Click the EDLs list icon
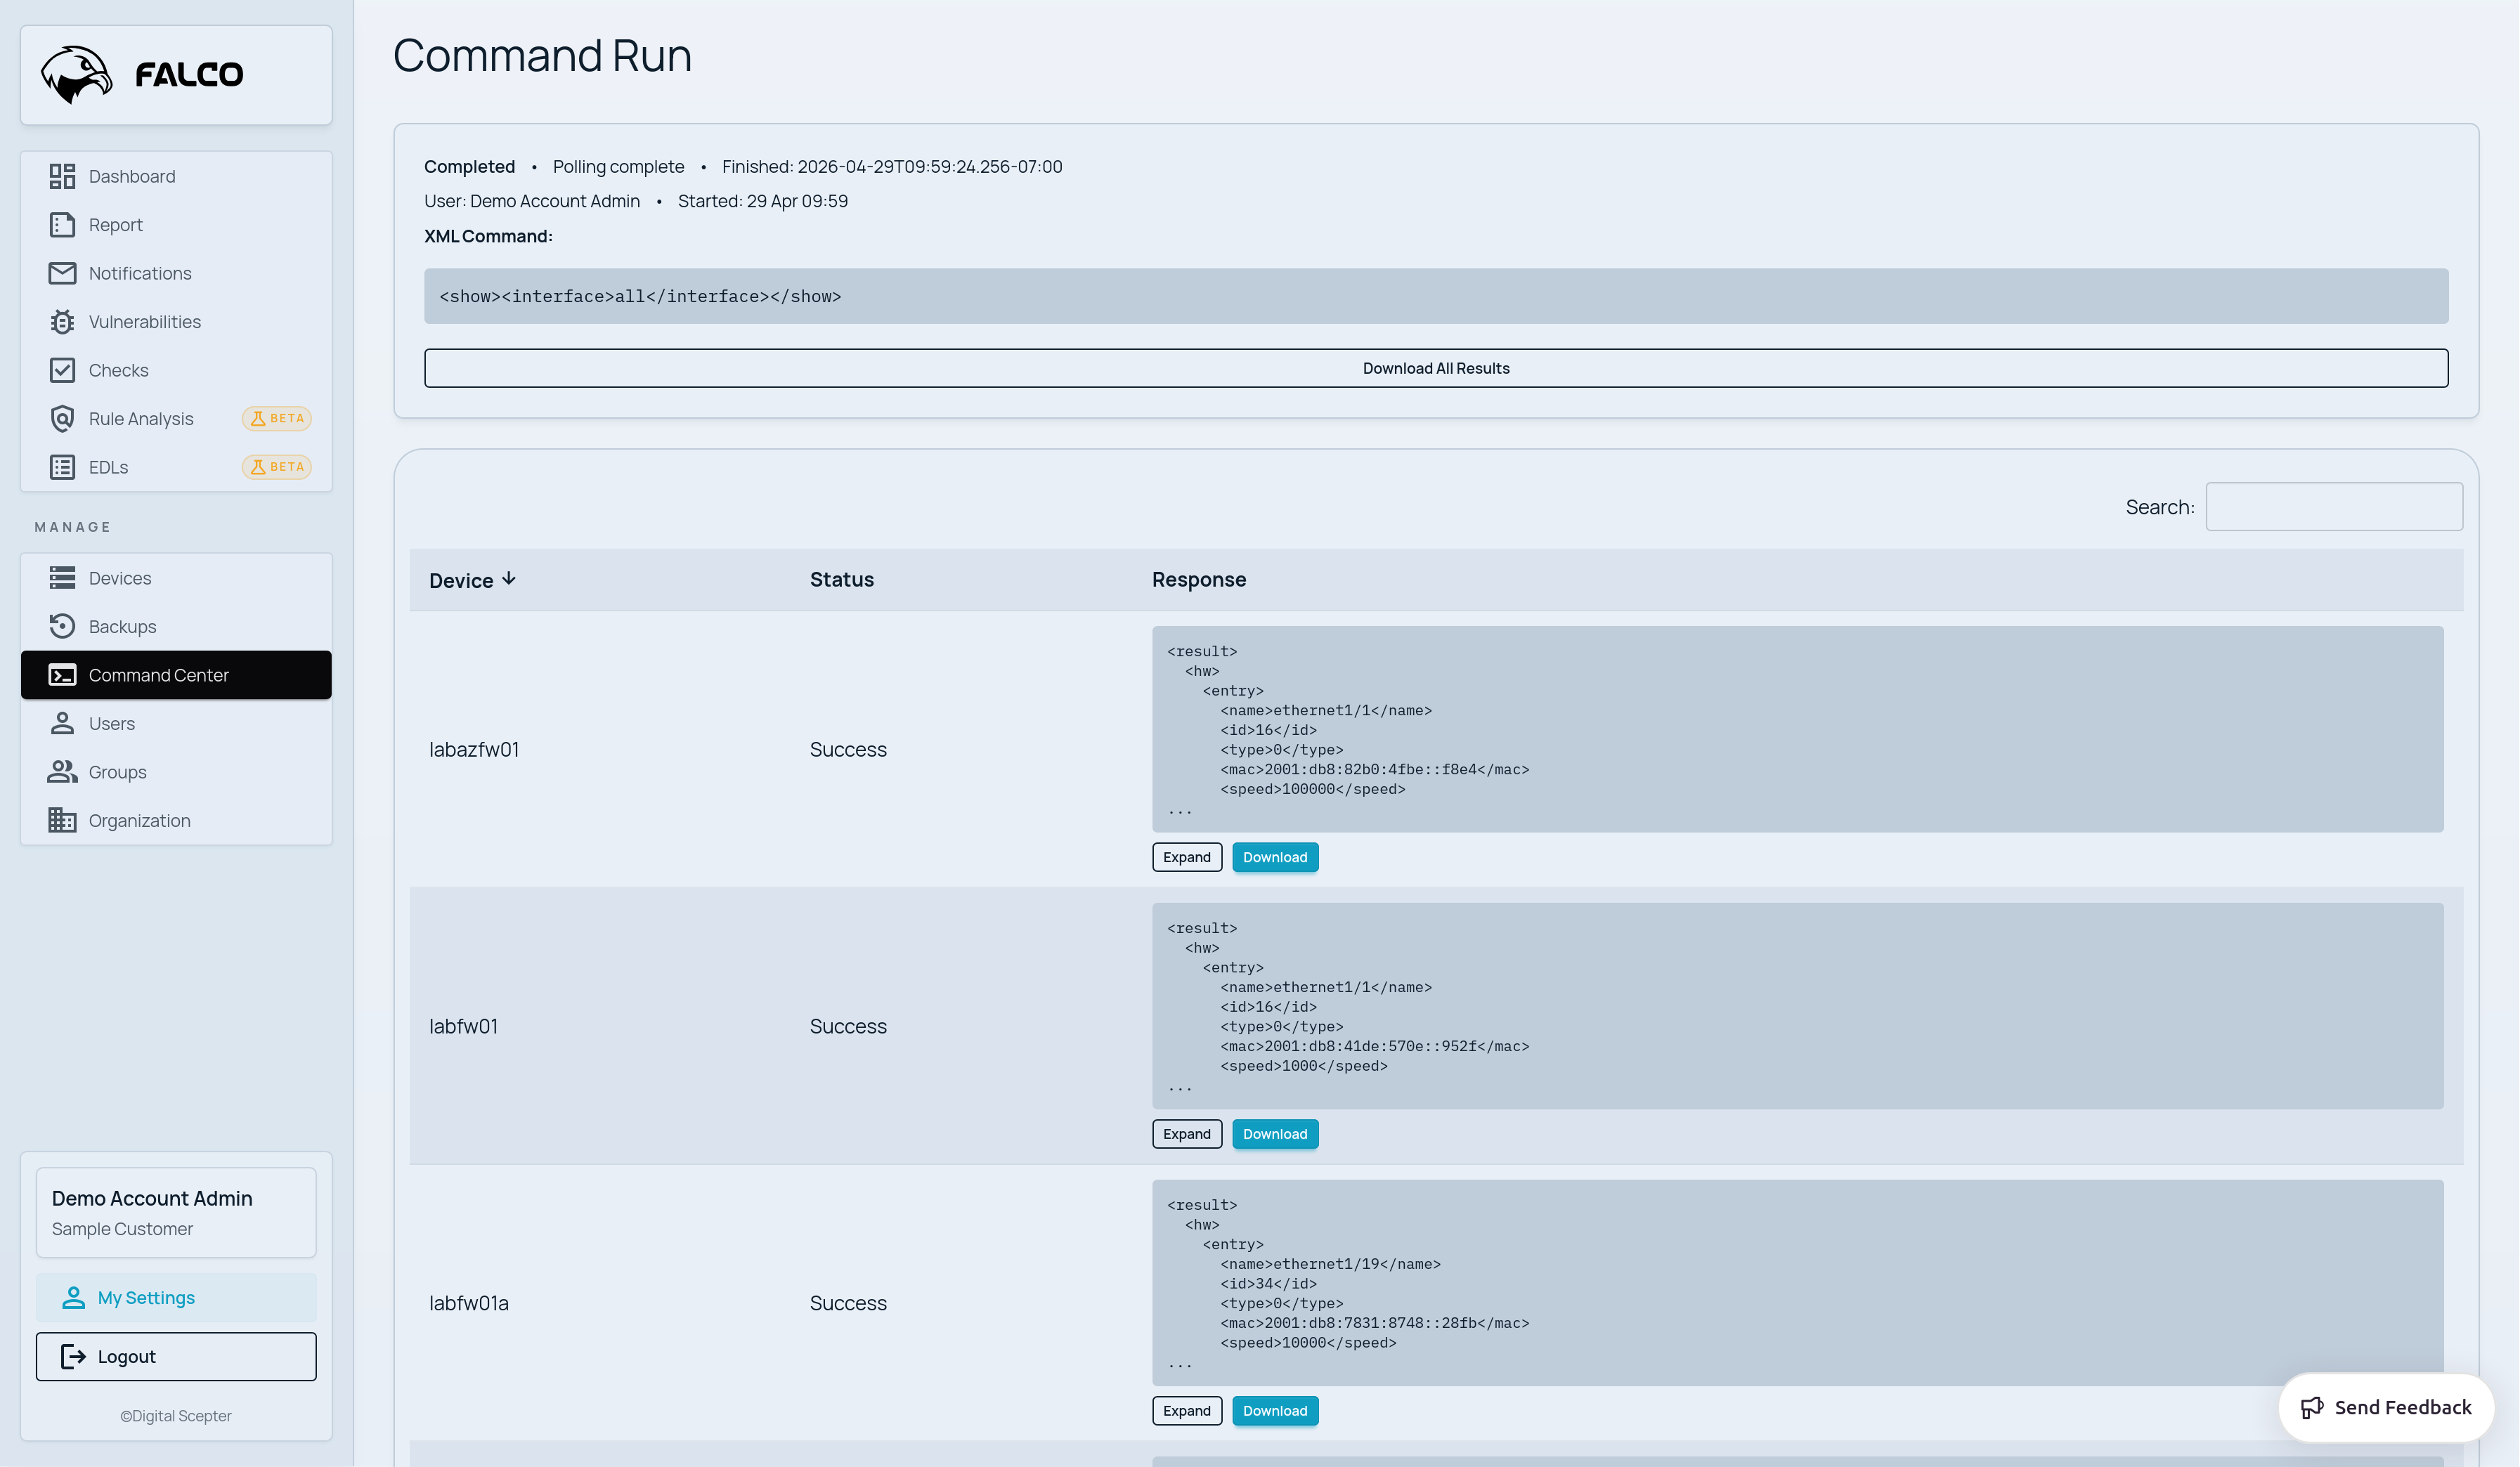Screen dimensions: 2520x1467 click(62, 467)
